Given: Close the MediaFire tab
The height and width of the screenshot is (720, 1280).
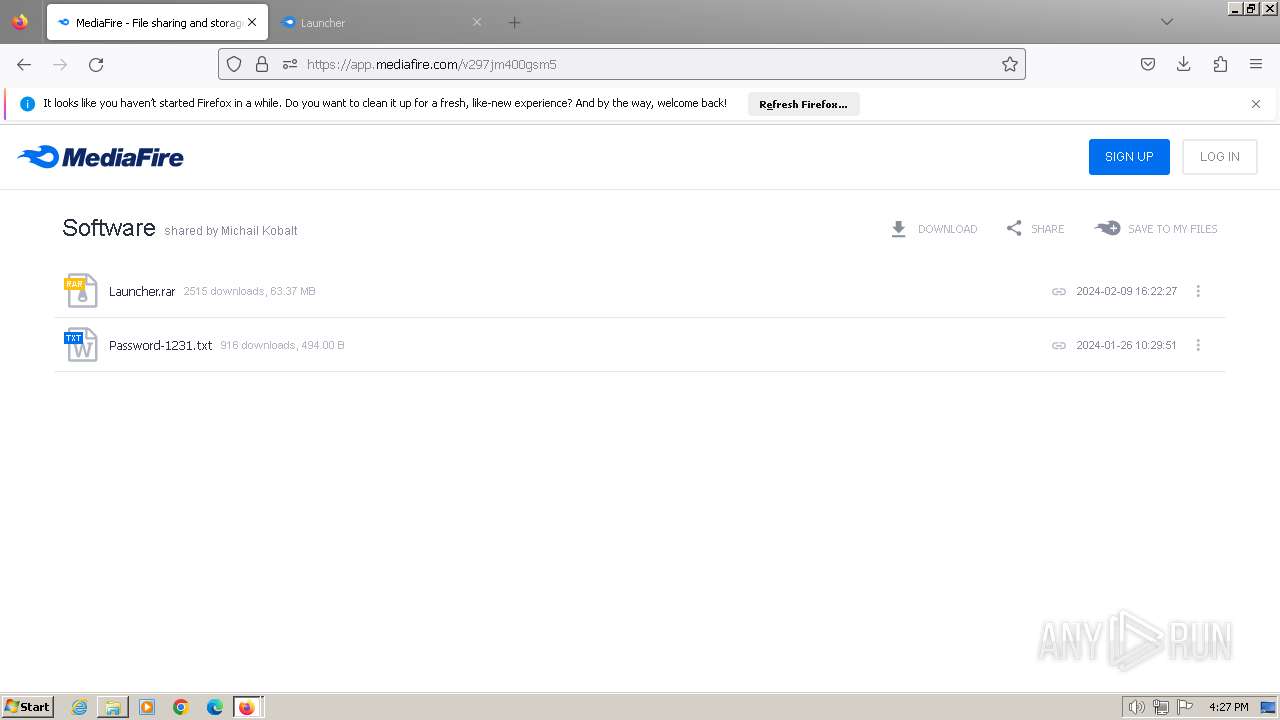Looking at the screenshot, I should point(252,22).
